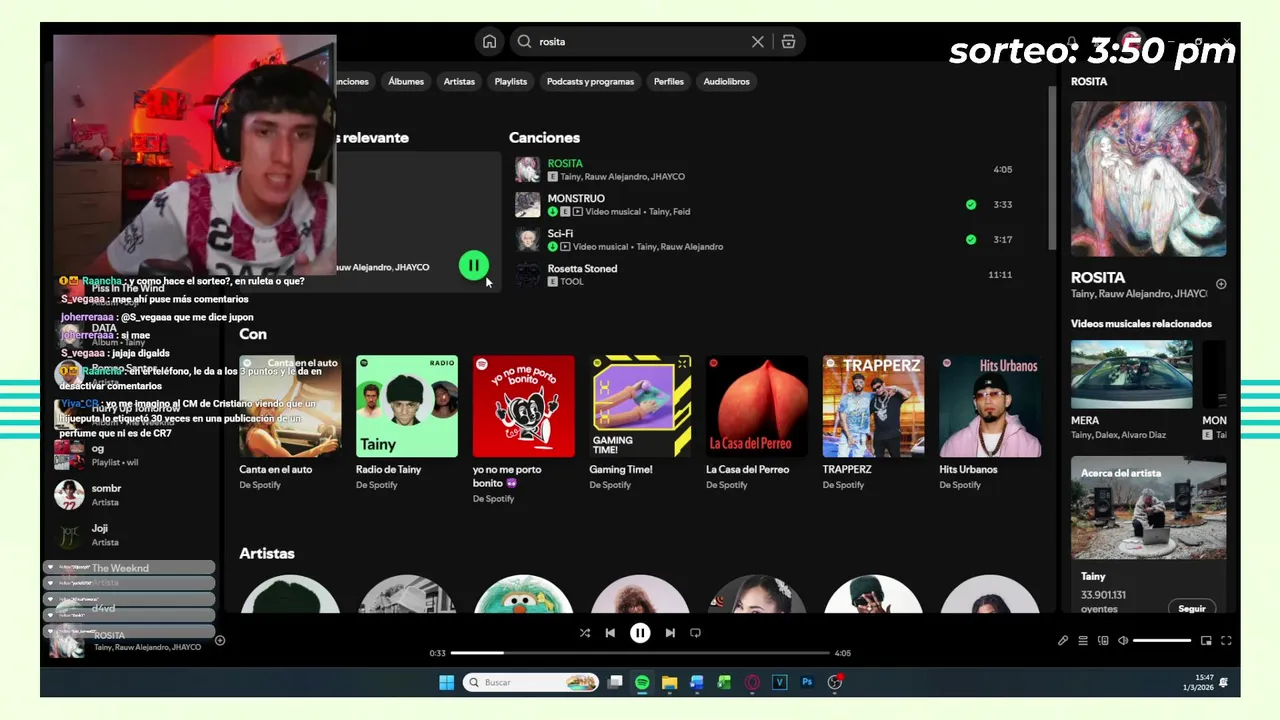
Task: Switch to Spotify via taskbar icon
Action: 642,682
